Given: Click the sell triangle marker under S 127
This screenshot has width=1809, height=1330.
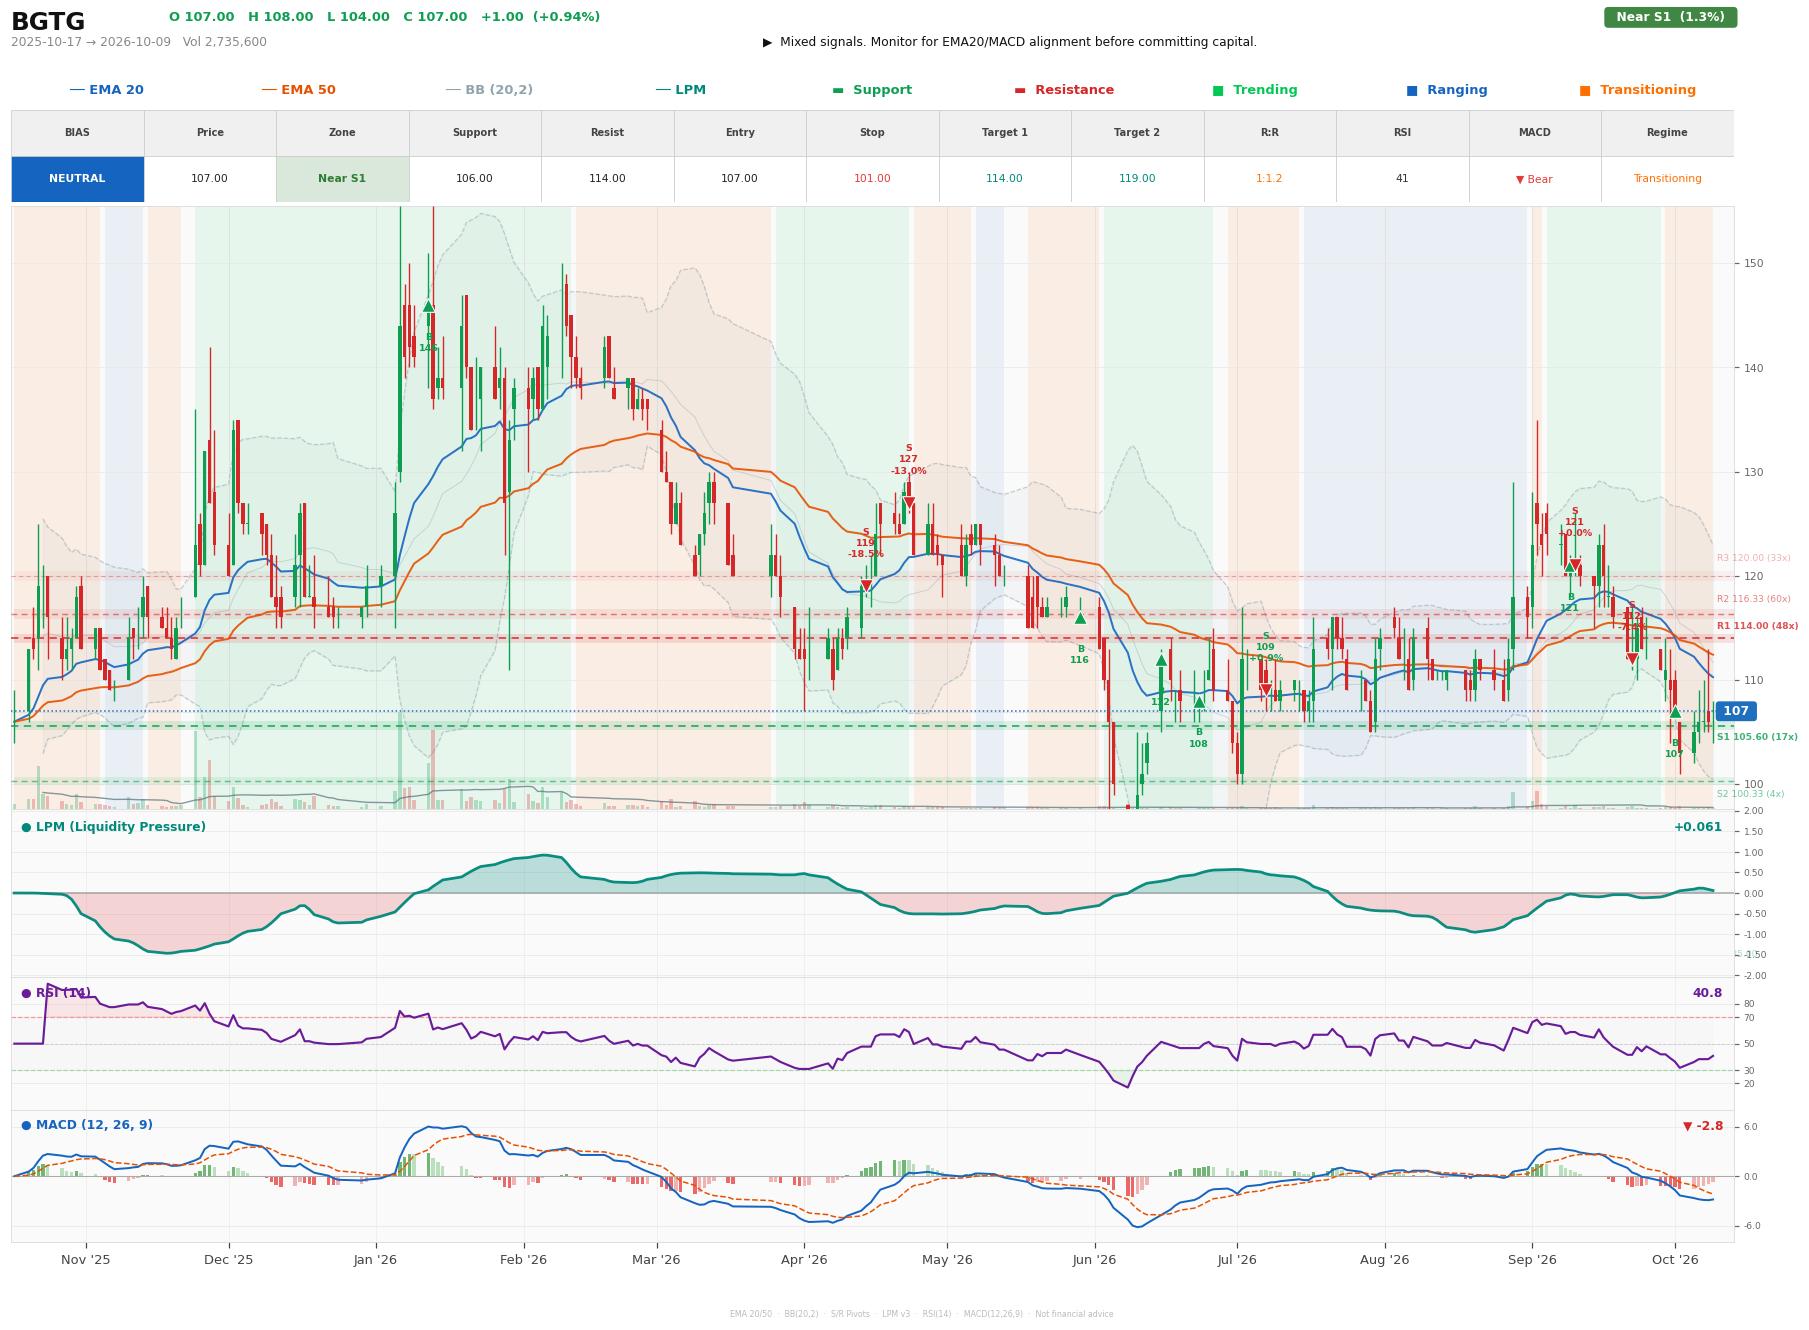Looking at the screenshot, I should [908, 503].
